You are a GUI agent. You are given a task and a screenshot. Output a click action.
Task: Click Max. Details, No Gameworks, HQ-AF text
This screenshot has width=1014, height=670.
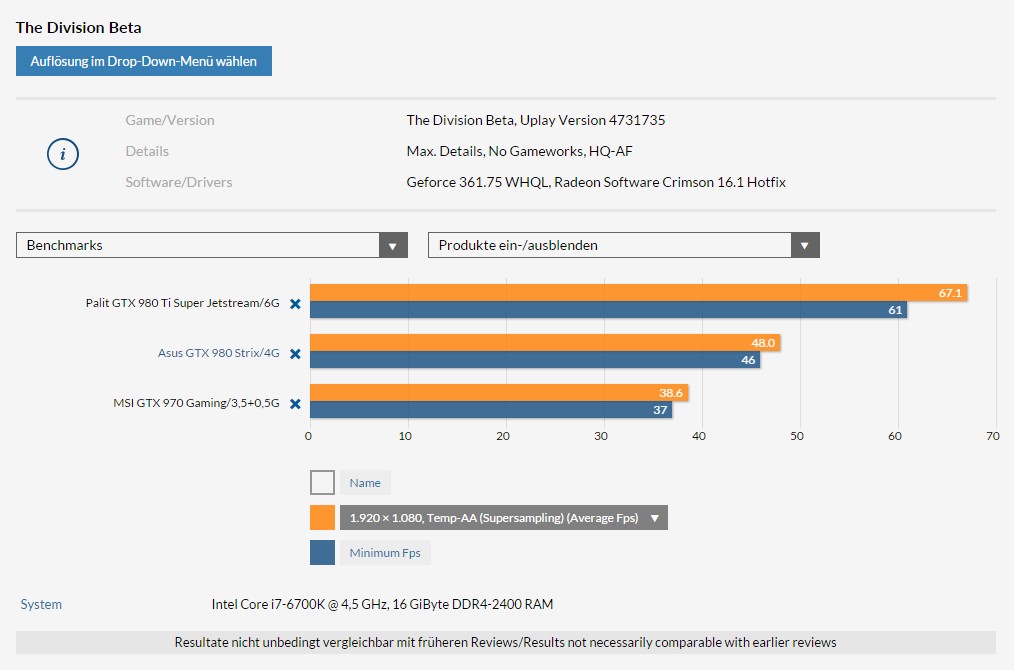(x=519, y=151)
